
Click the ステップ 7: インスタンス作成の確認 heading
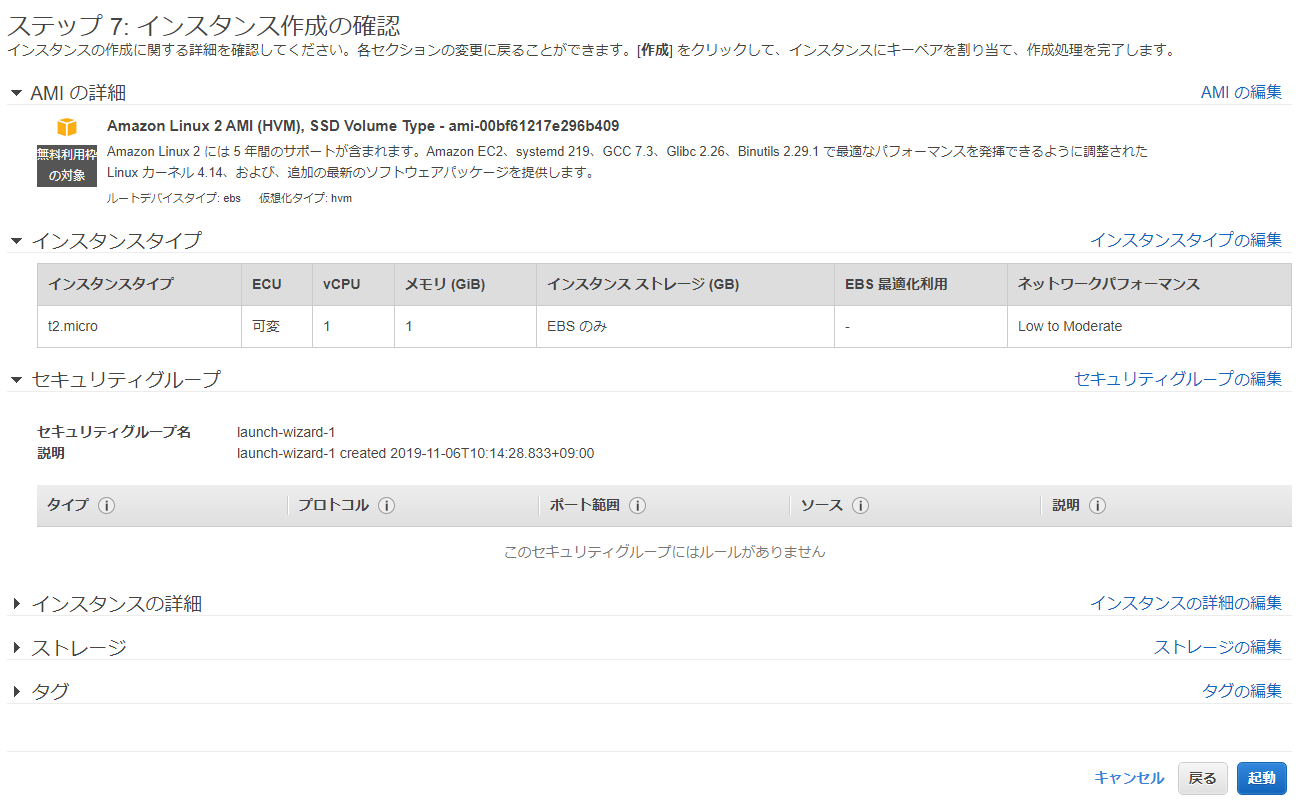204,27
